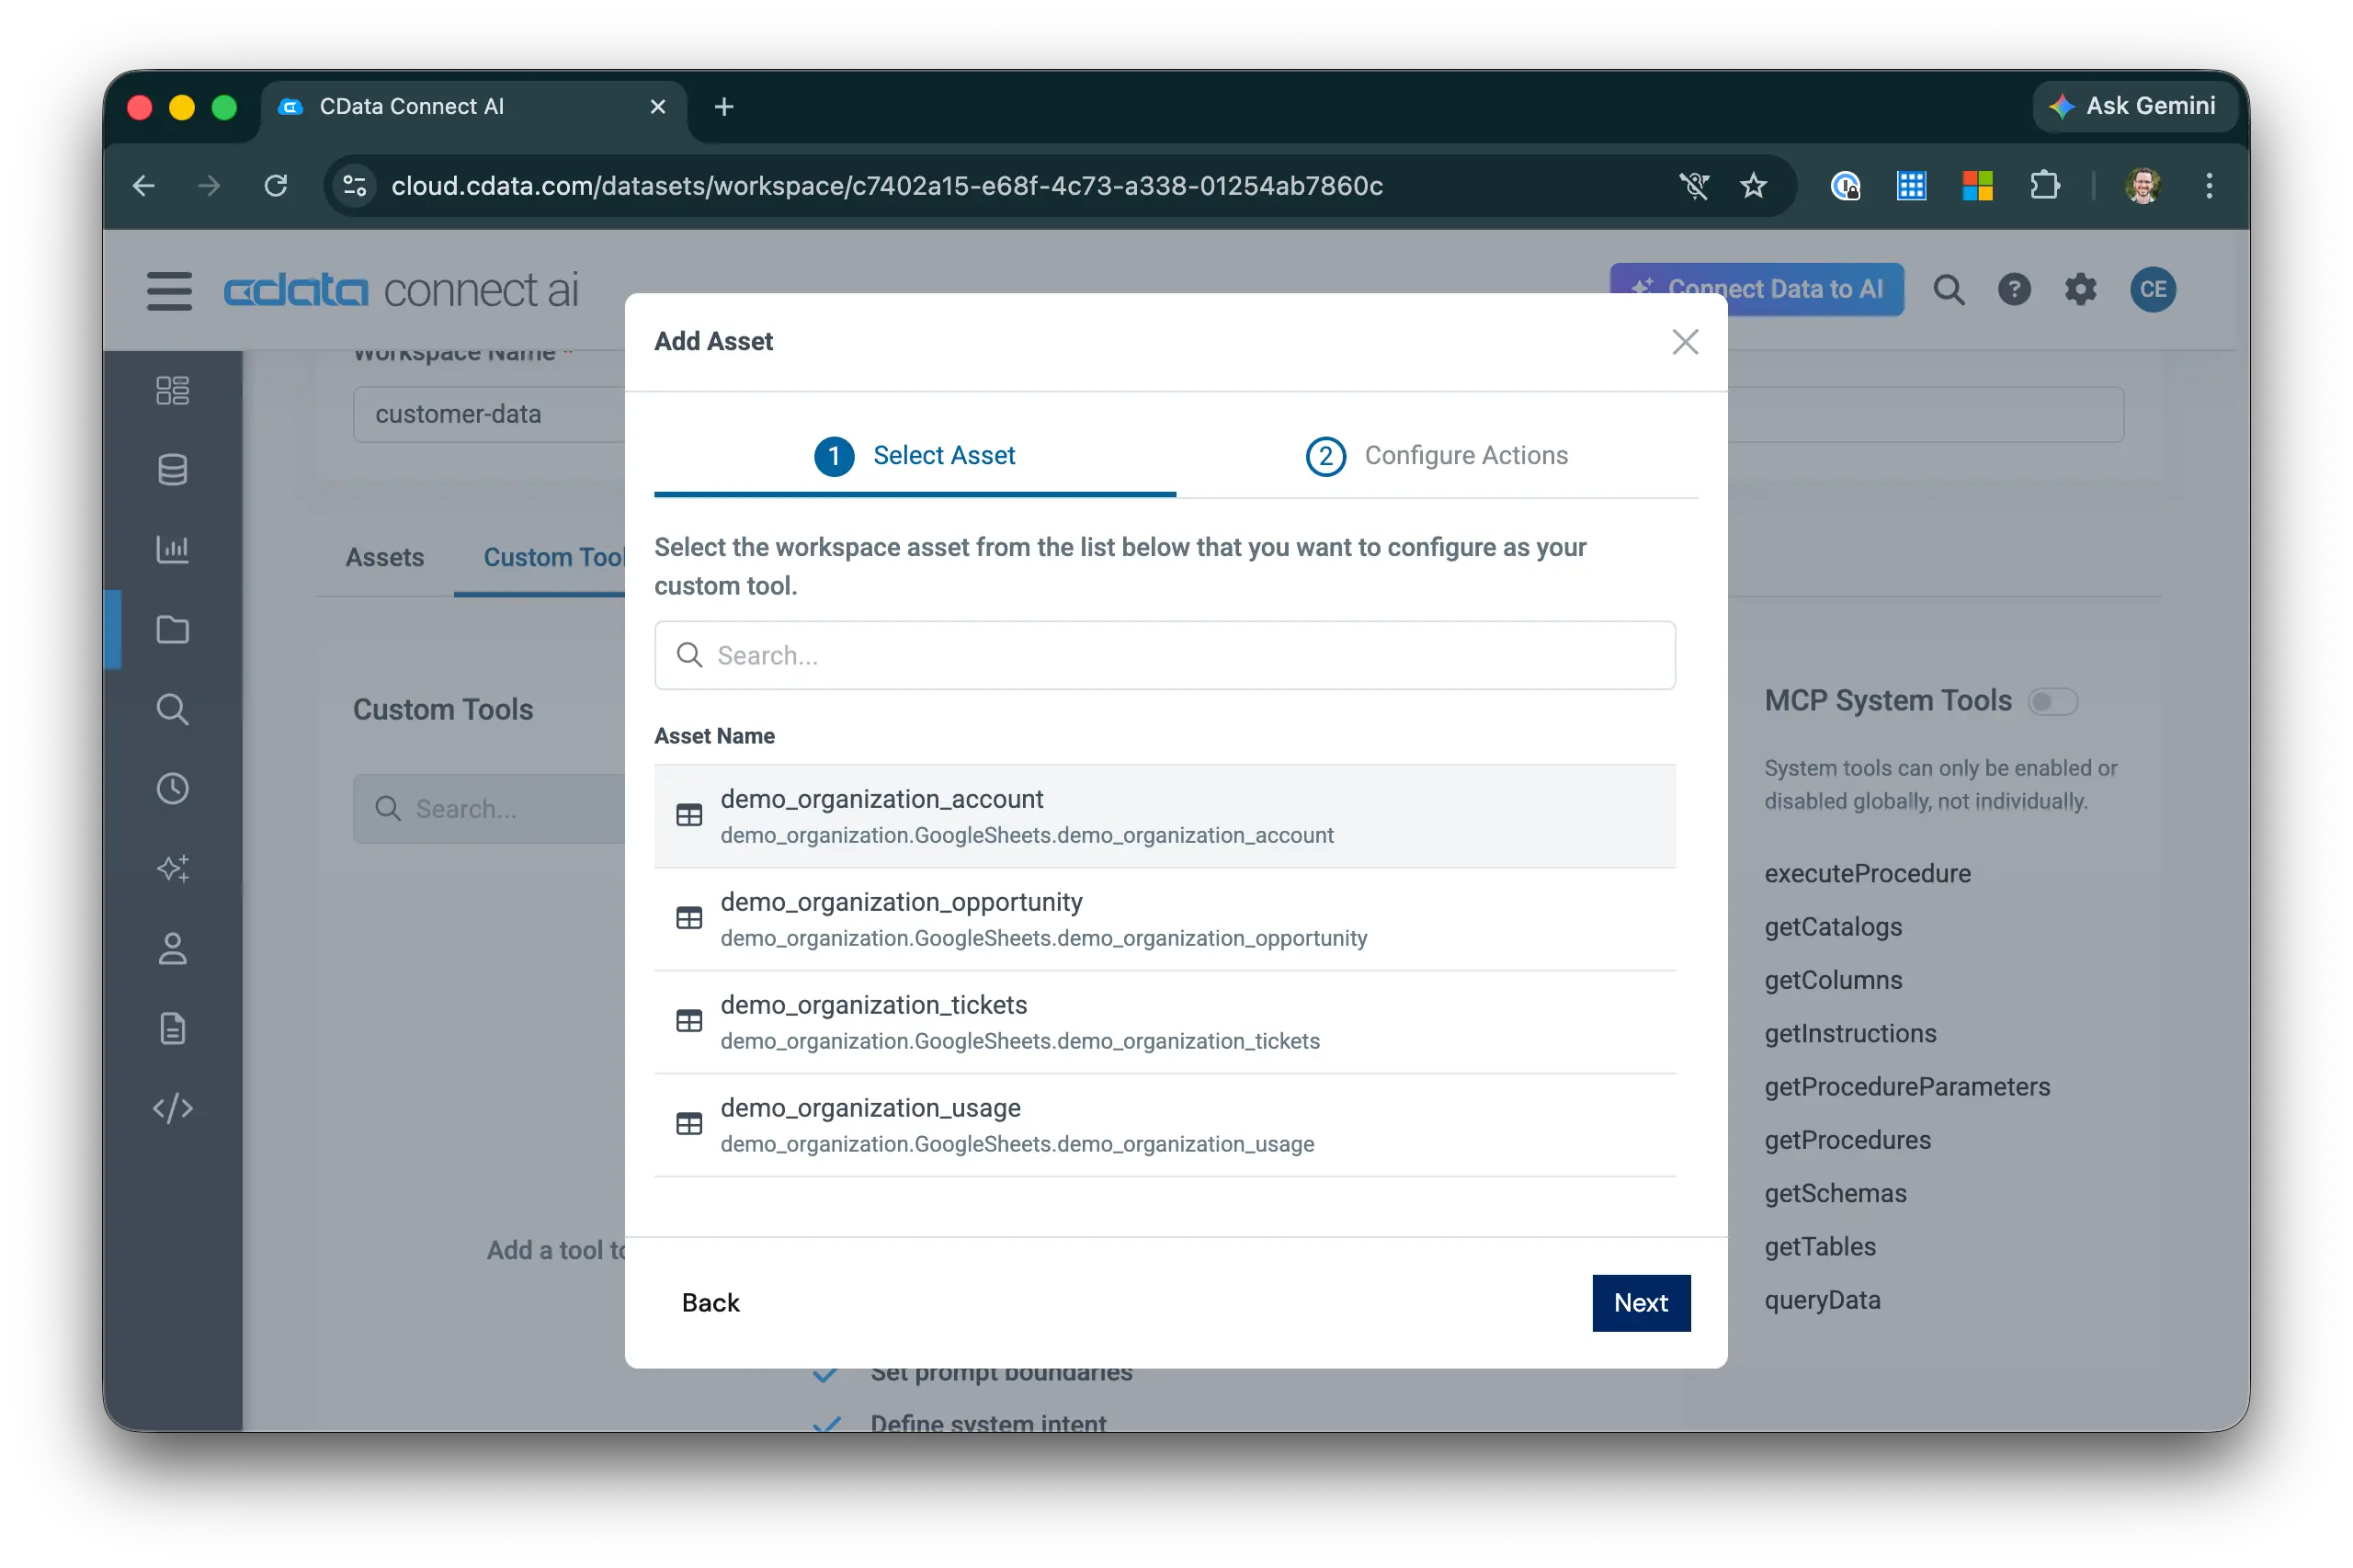Click the asset search field in the dialog
The height and width of the screenshot is (1568, 2353).
pos(1163,655)
